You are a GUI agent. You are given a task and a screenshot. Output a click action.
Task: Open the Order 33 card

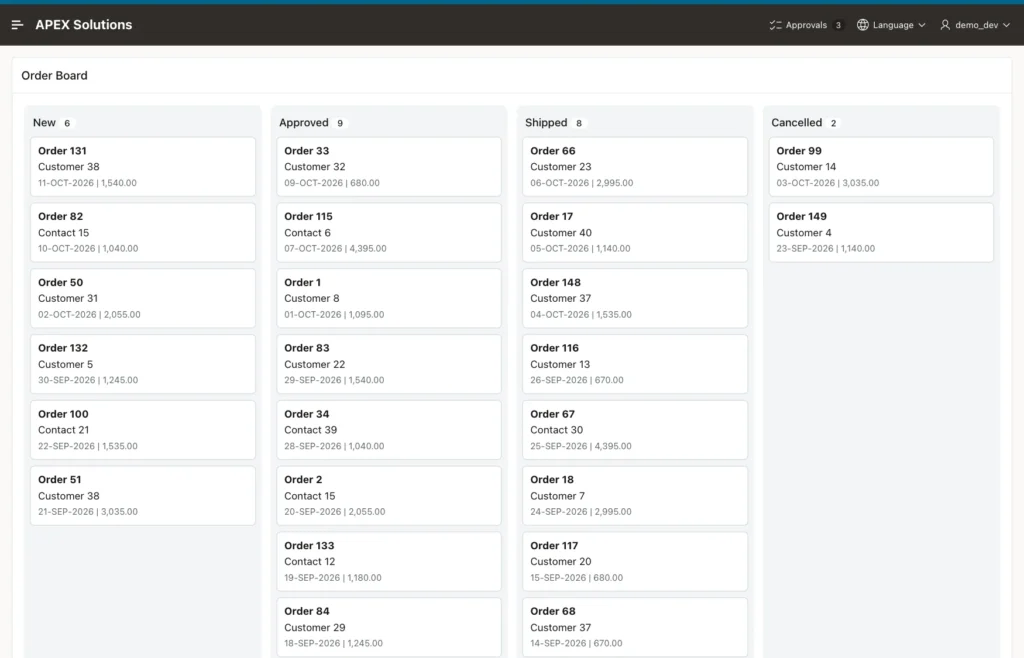pyautogui.click(x=389, y=166)
